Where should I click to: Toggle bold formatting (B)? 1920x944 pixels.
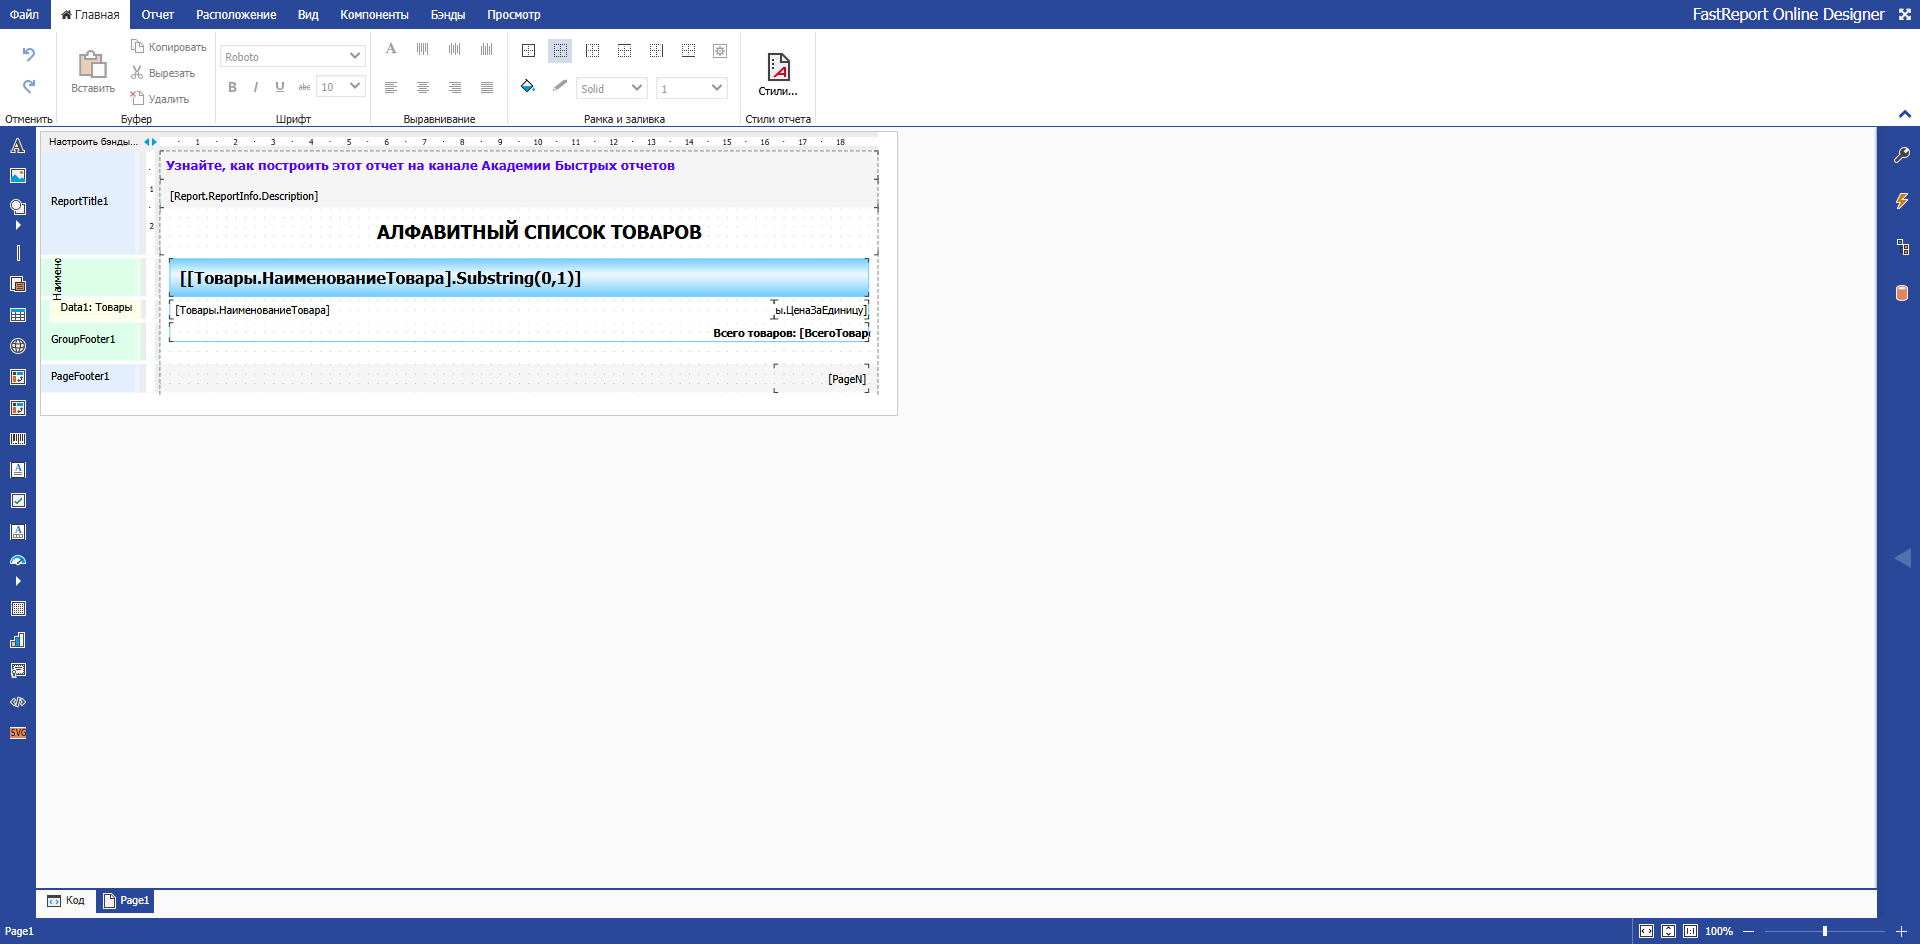(232, 87)
